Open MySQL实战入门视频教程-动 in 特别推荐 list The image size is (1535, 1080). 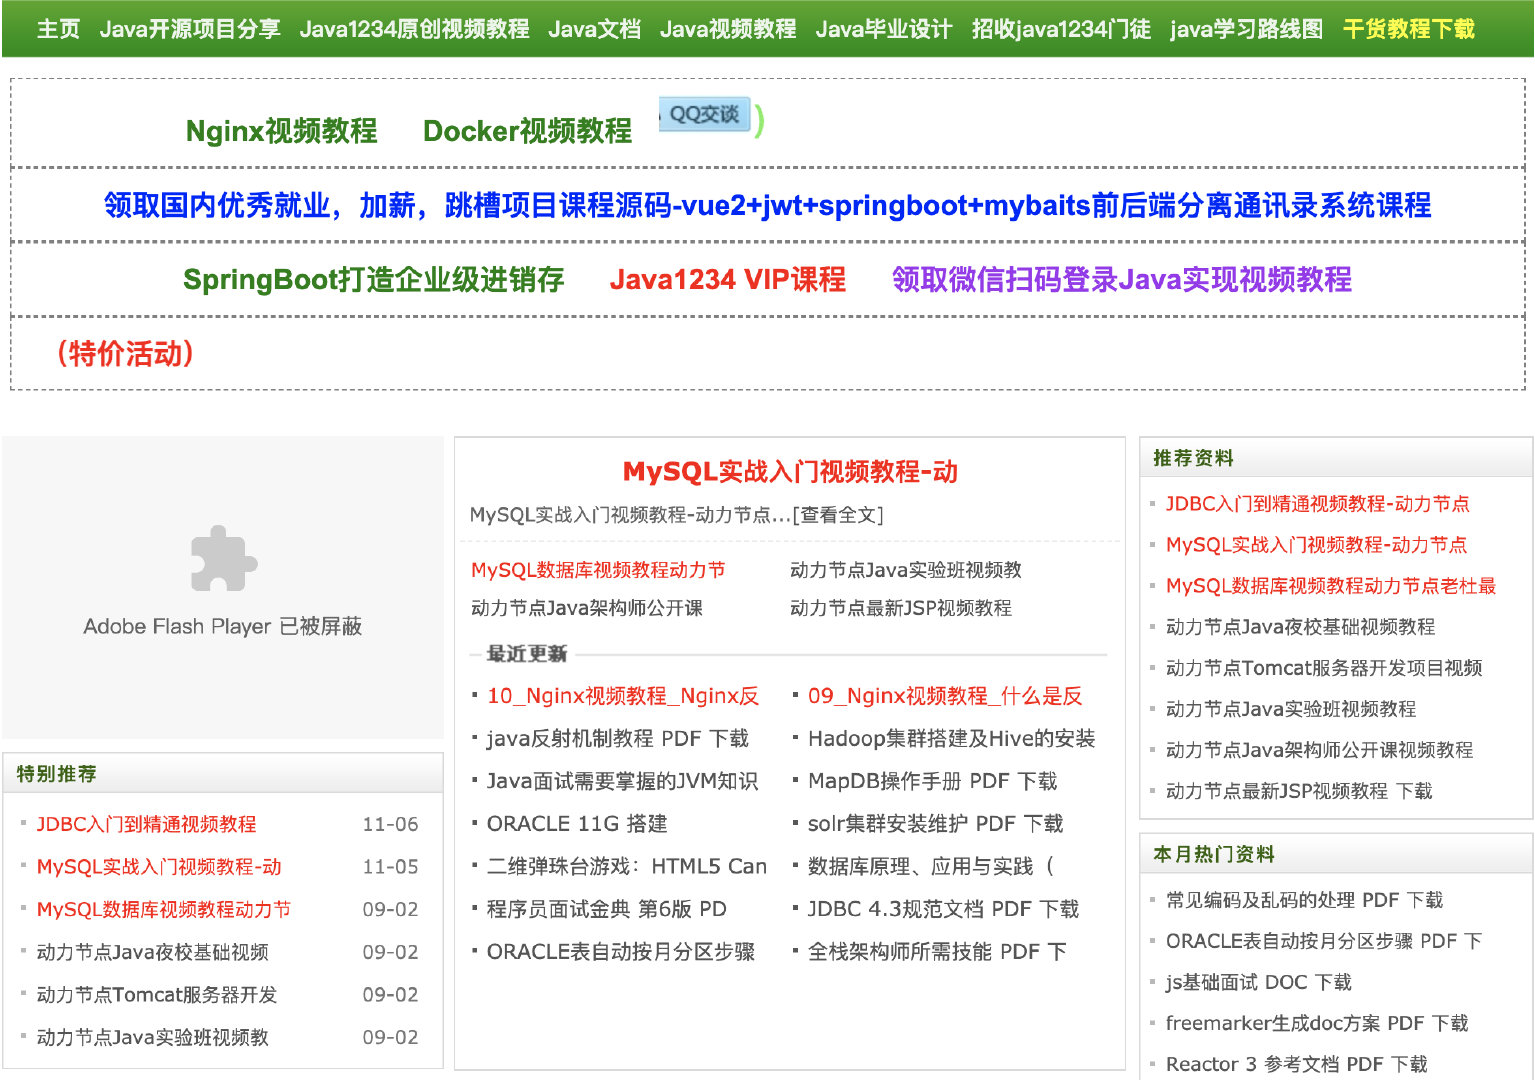pos(159,867)
